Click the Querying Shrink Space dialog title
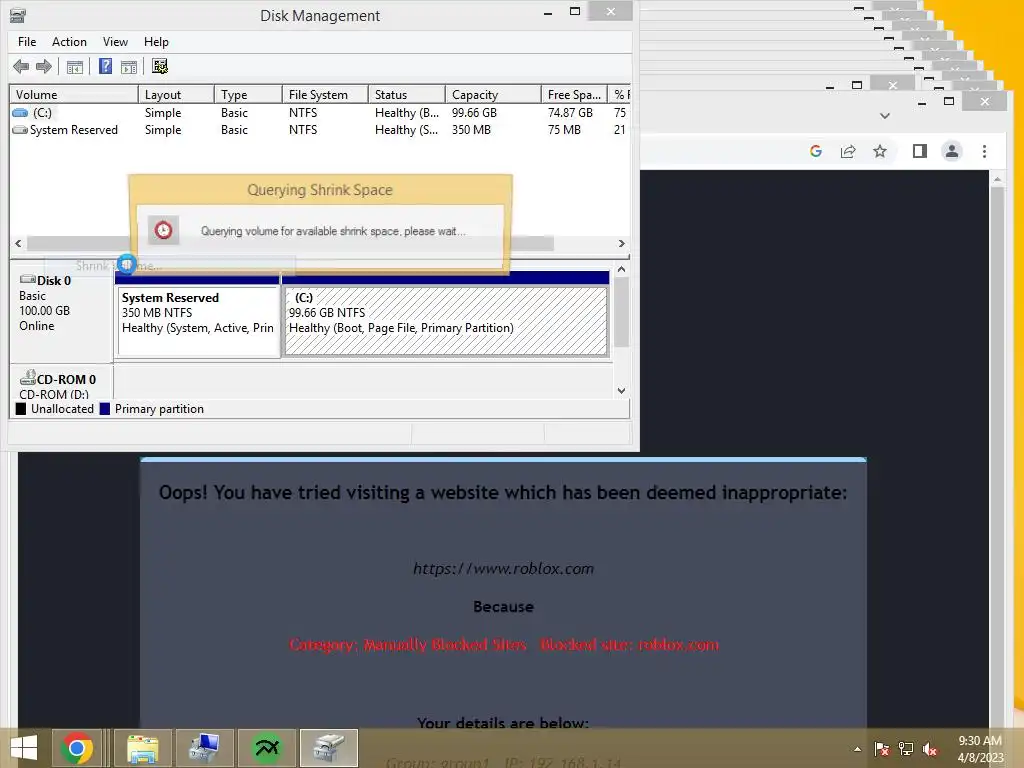This screenshot has height=768, width=1024. (320, 190)
